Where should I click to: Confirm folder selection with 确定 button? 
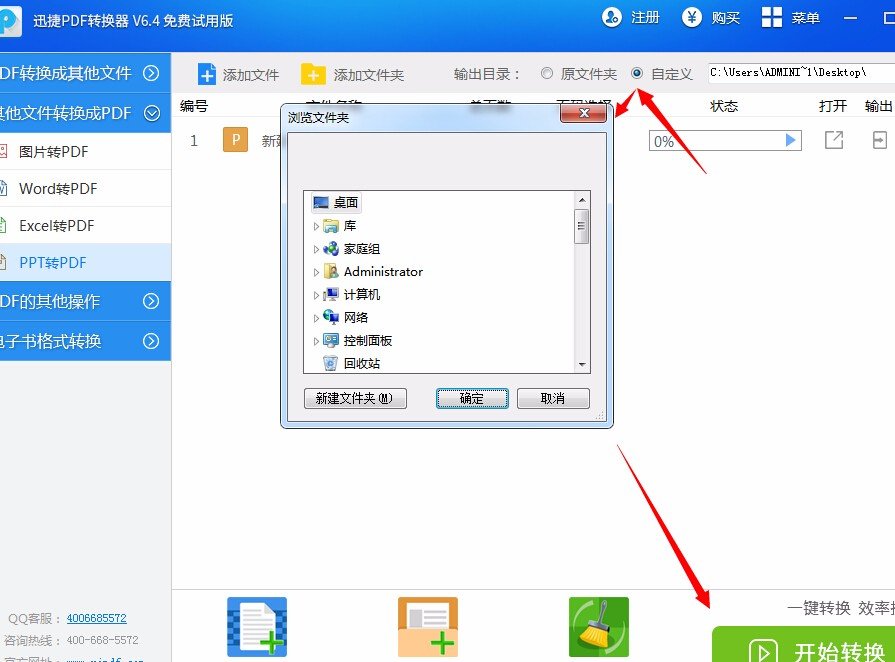coord(471,398)
